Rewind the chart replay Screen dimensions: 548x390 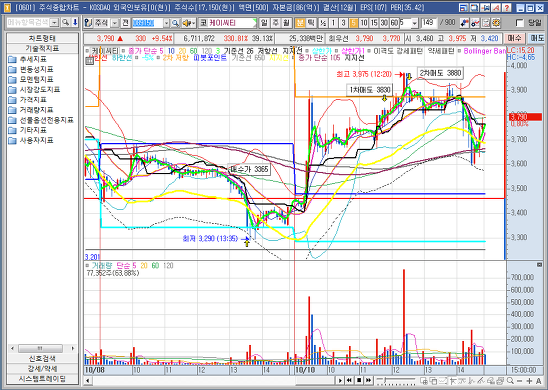pyautogui.click(x=349, y=380)
